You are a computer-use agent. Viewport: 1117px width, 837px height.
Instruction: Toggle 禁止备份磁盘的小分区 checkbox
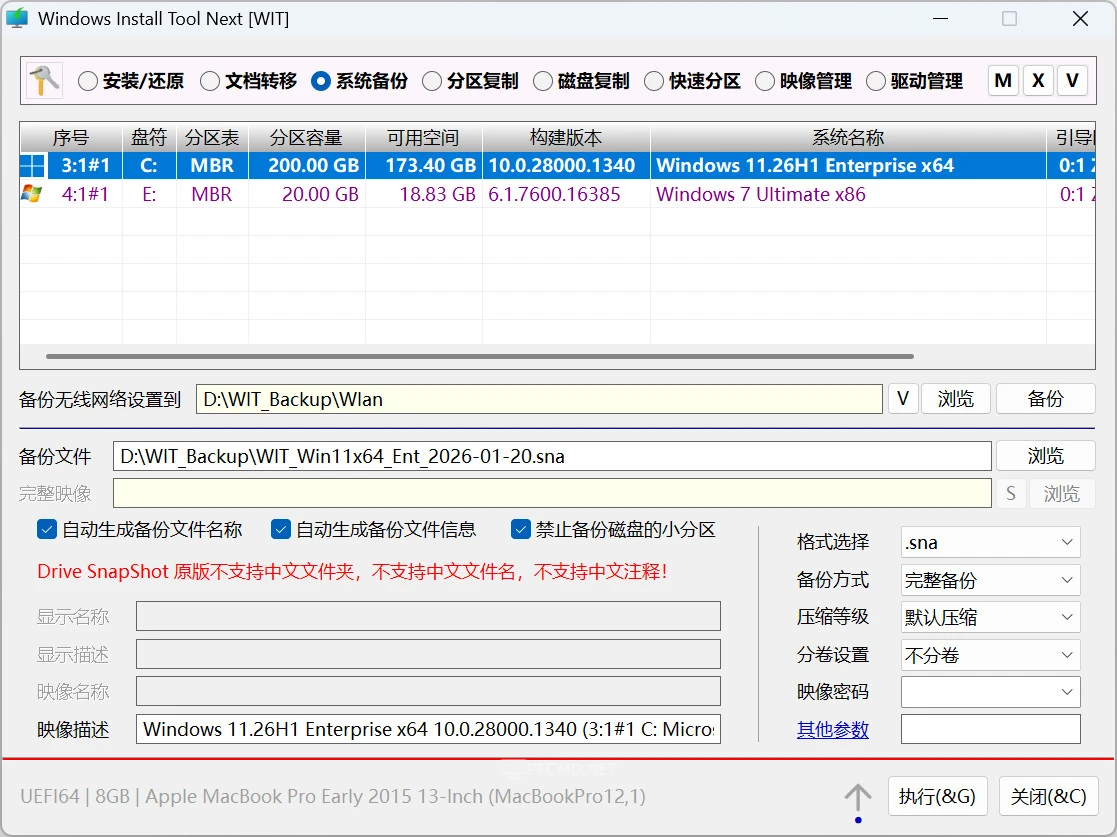click(x=521, y=530)
